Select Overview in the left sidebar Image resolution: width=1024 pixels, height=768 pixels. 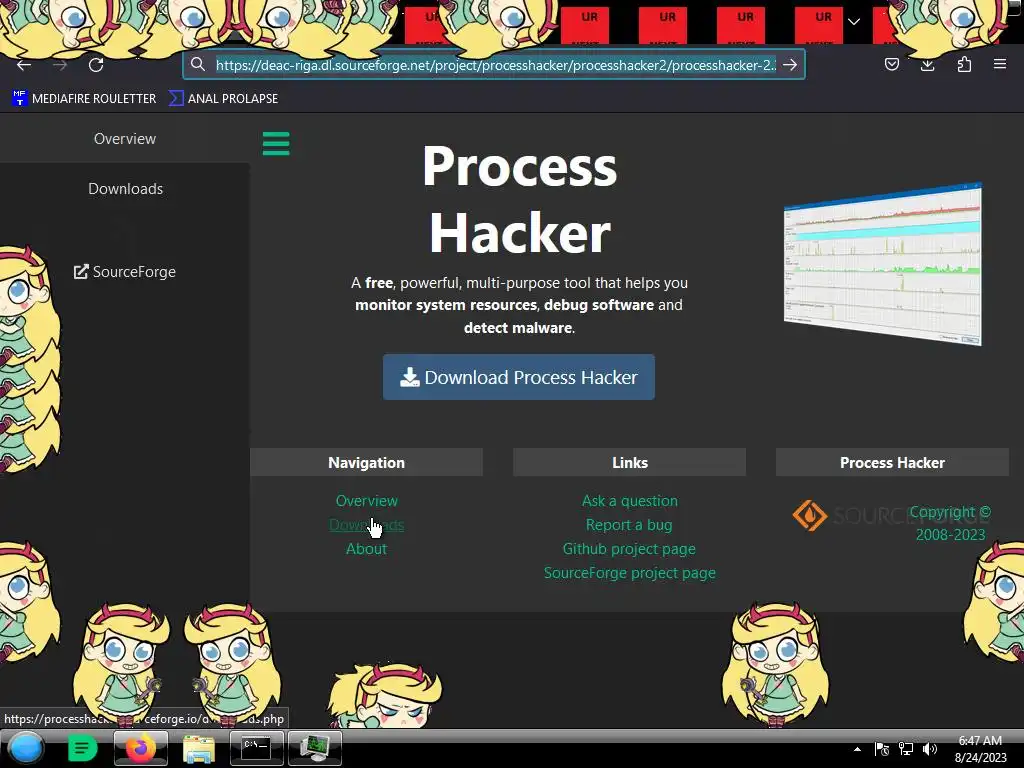pyautogui.click(x=125, y=138)
